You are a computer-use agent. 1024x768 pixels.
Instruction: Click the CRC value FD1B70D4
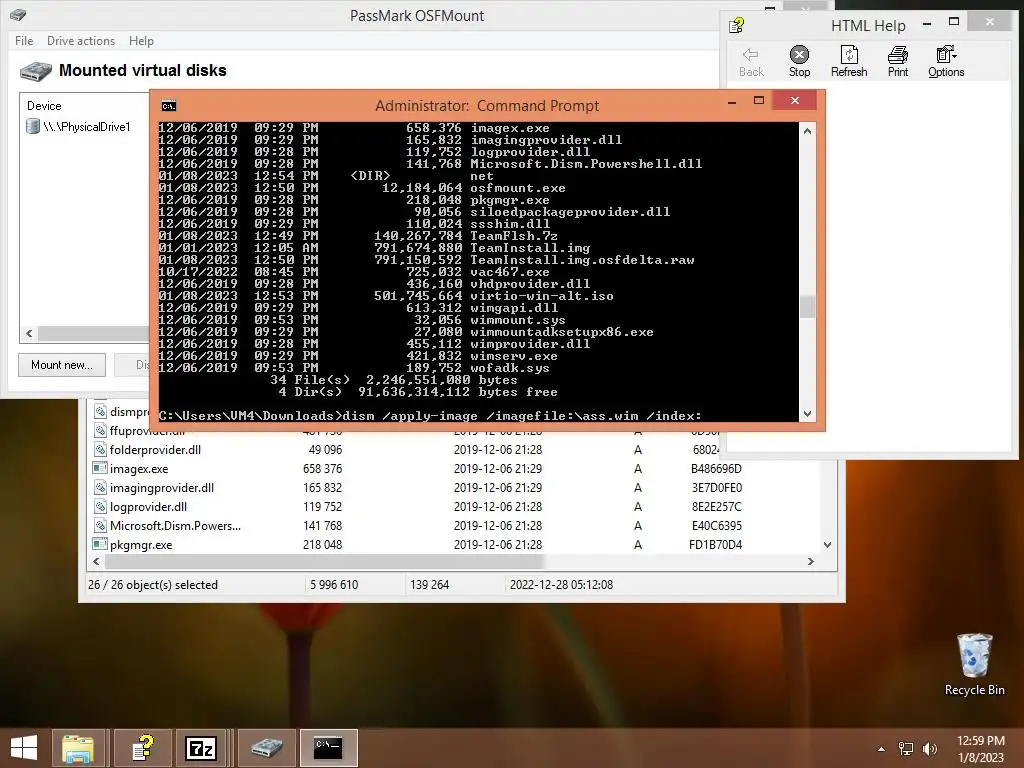click(x=716, y=544)
